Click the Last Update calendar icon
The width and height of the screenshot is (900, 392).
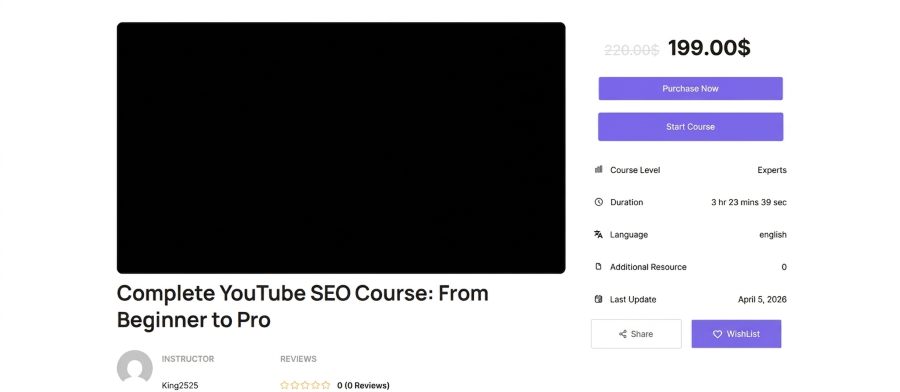(x=599, y=299)
